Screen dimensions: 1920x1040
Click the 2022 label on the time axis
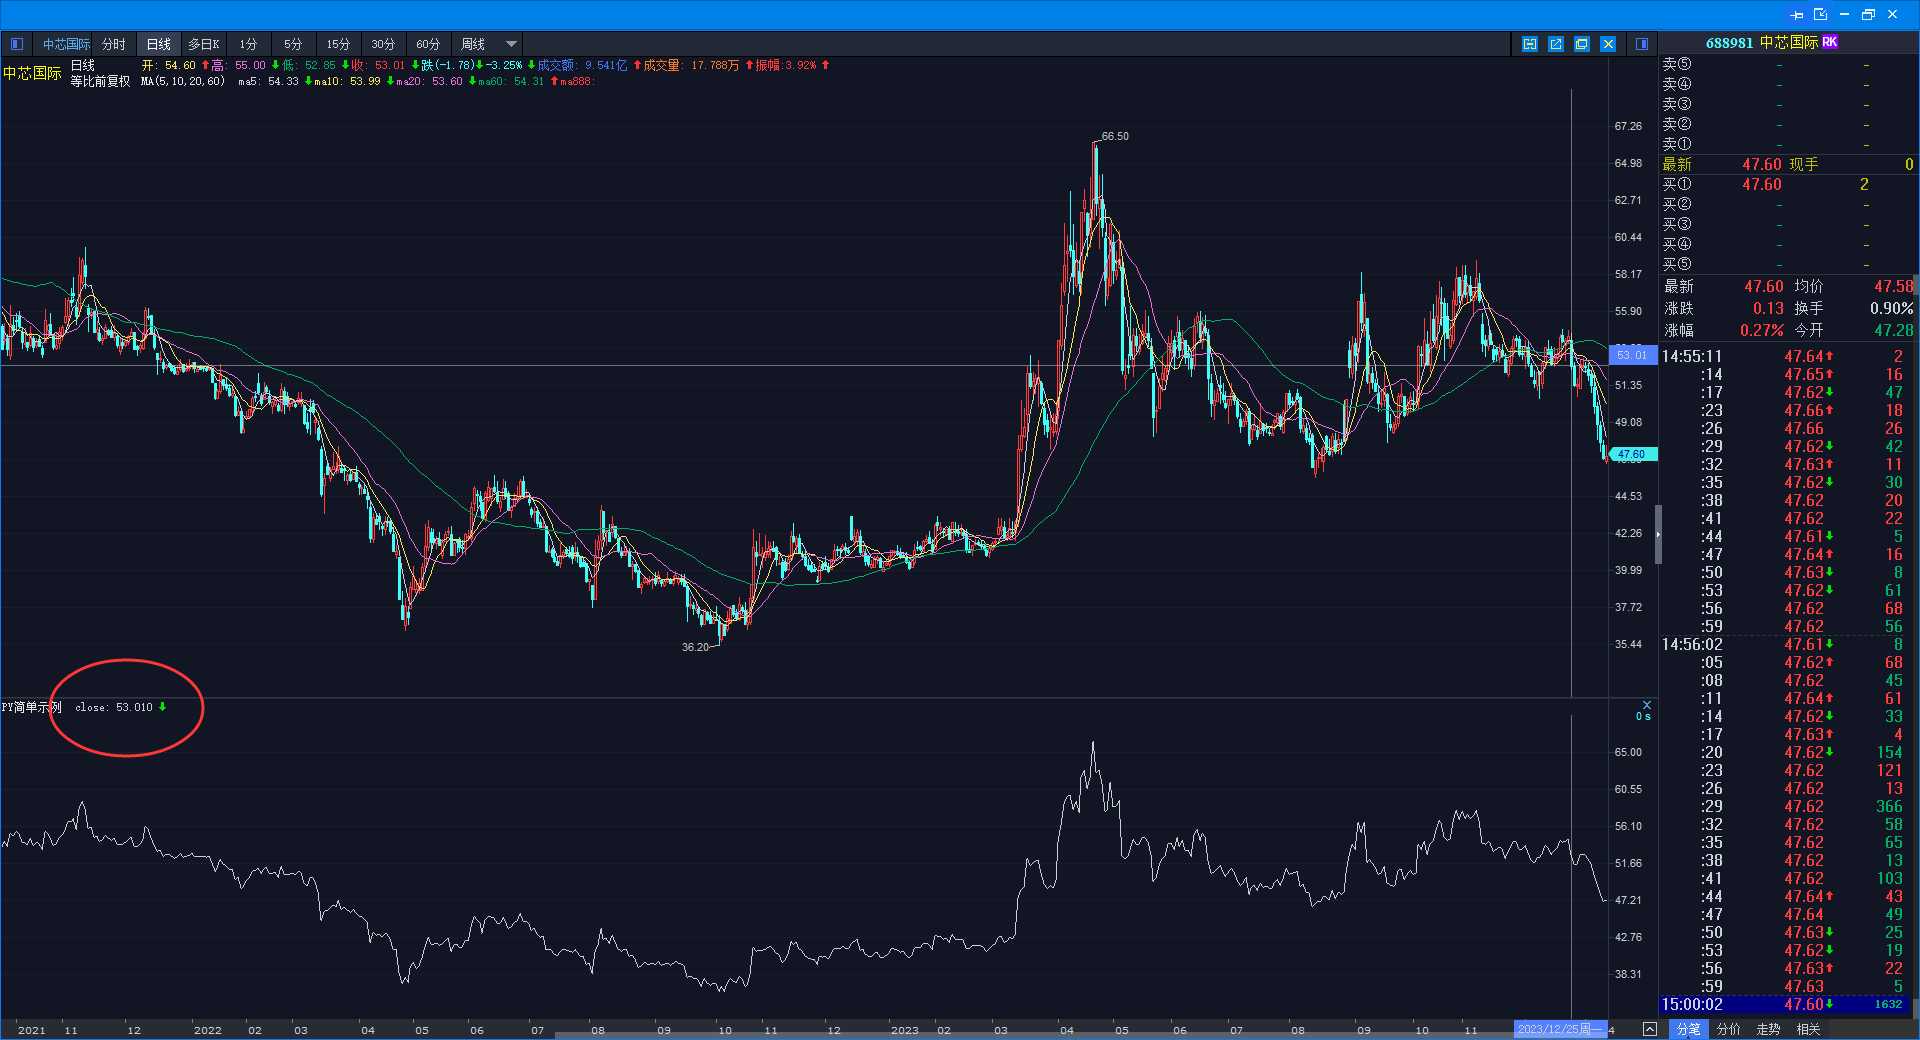point(207,1030)
